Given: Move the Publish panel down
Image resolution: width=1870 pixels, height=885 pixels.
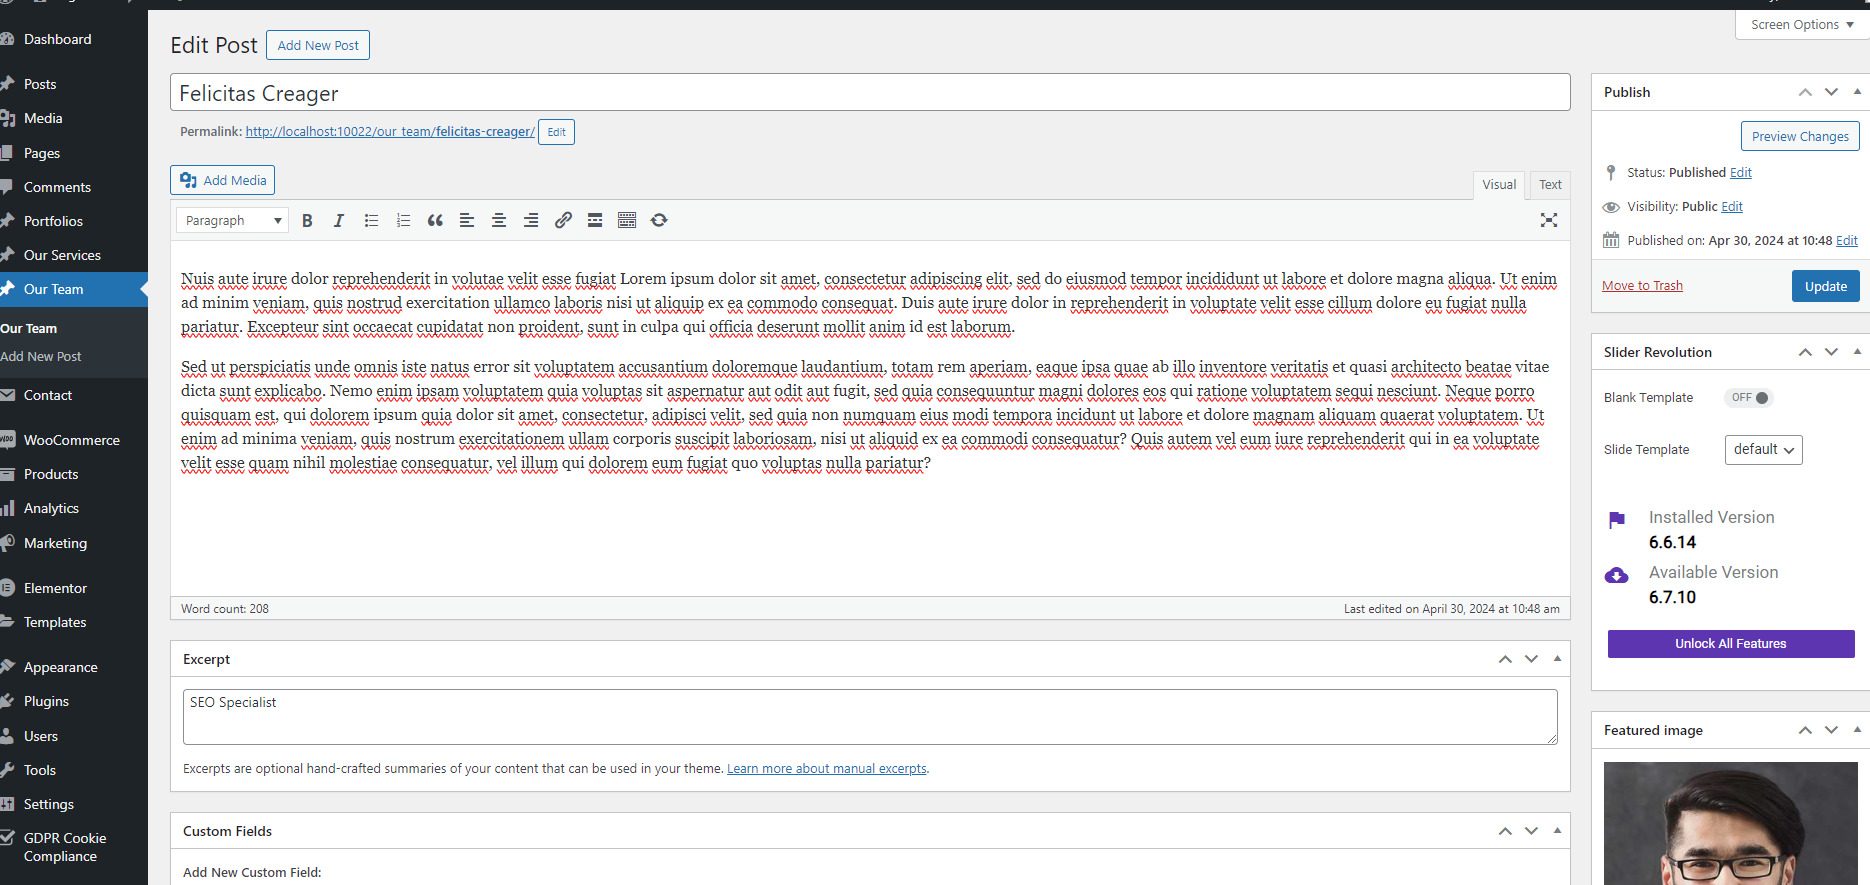Looking at the screenshot, I should tap(1831, 92).
